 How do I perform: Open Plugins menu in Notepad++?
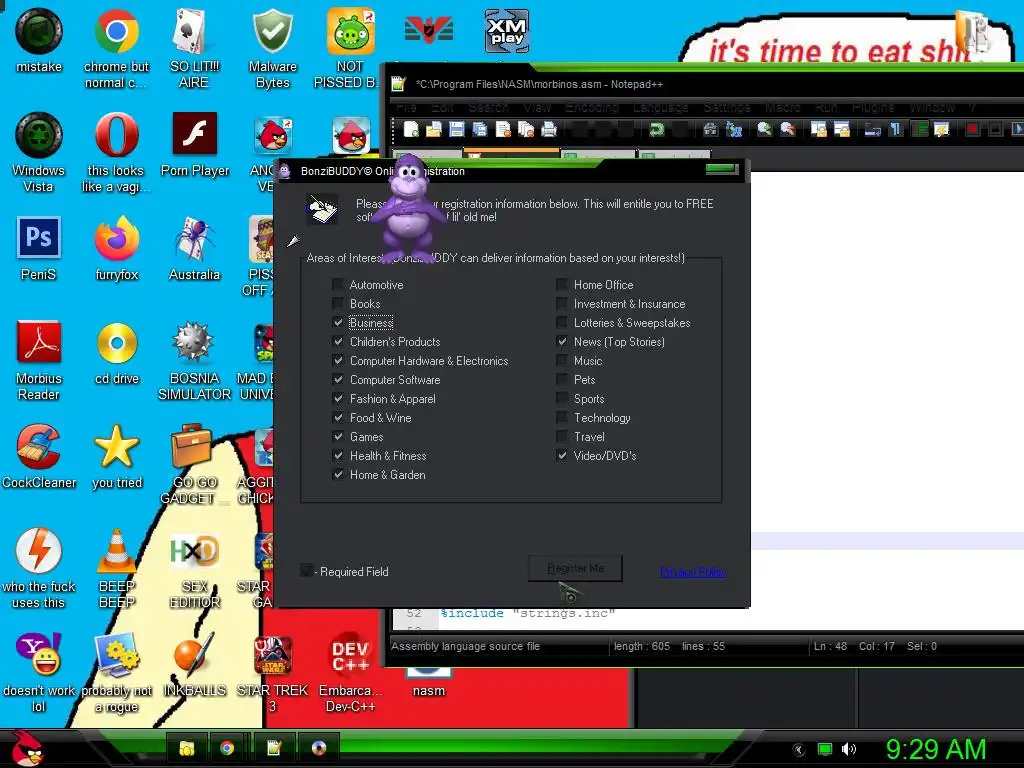873,107
